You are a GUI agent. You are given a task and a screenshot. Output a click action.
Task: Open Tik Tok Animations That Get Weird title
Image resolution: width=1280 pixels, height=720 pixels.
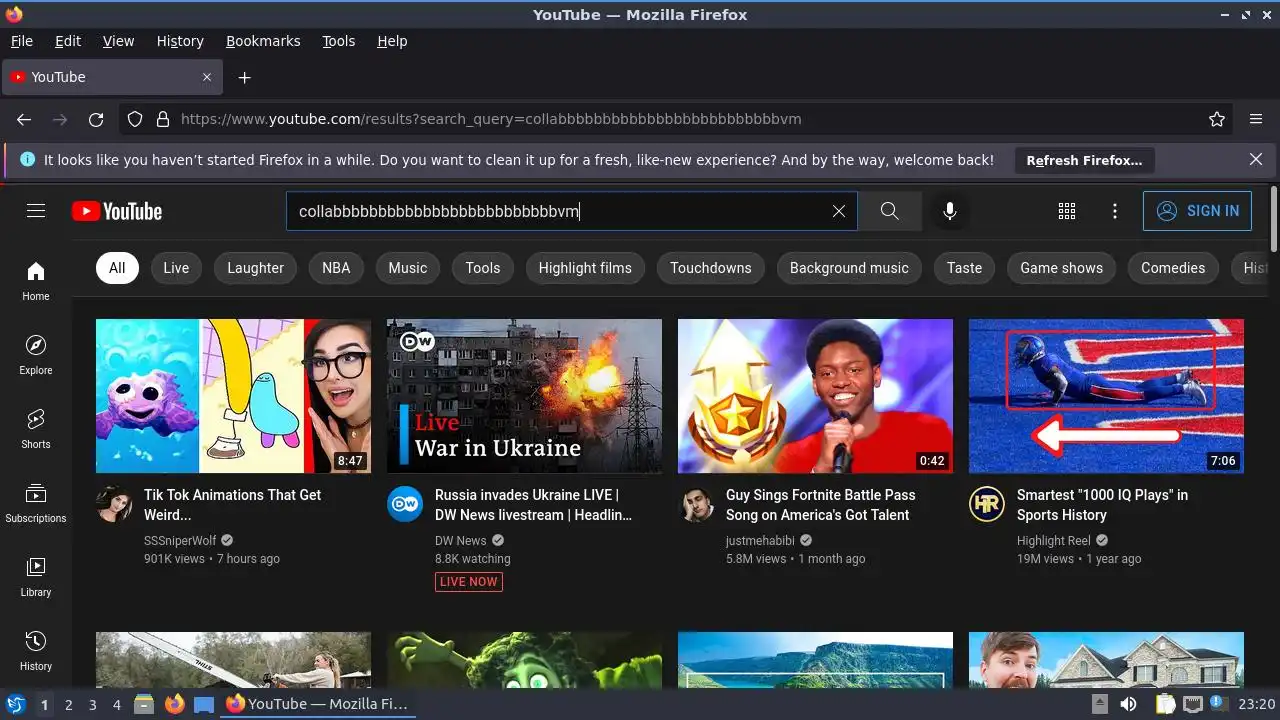(x=233, y=505)
